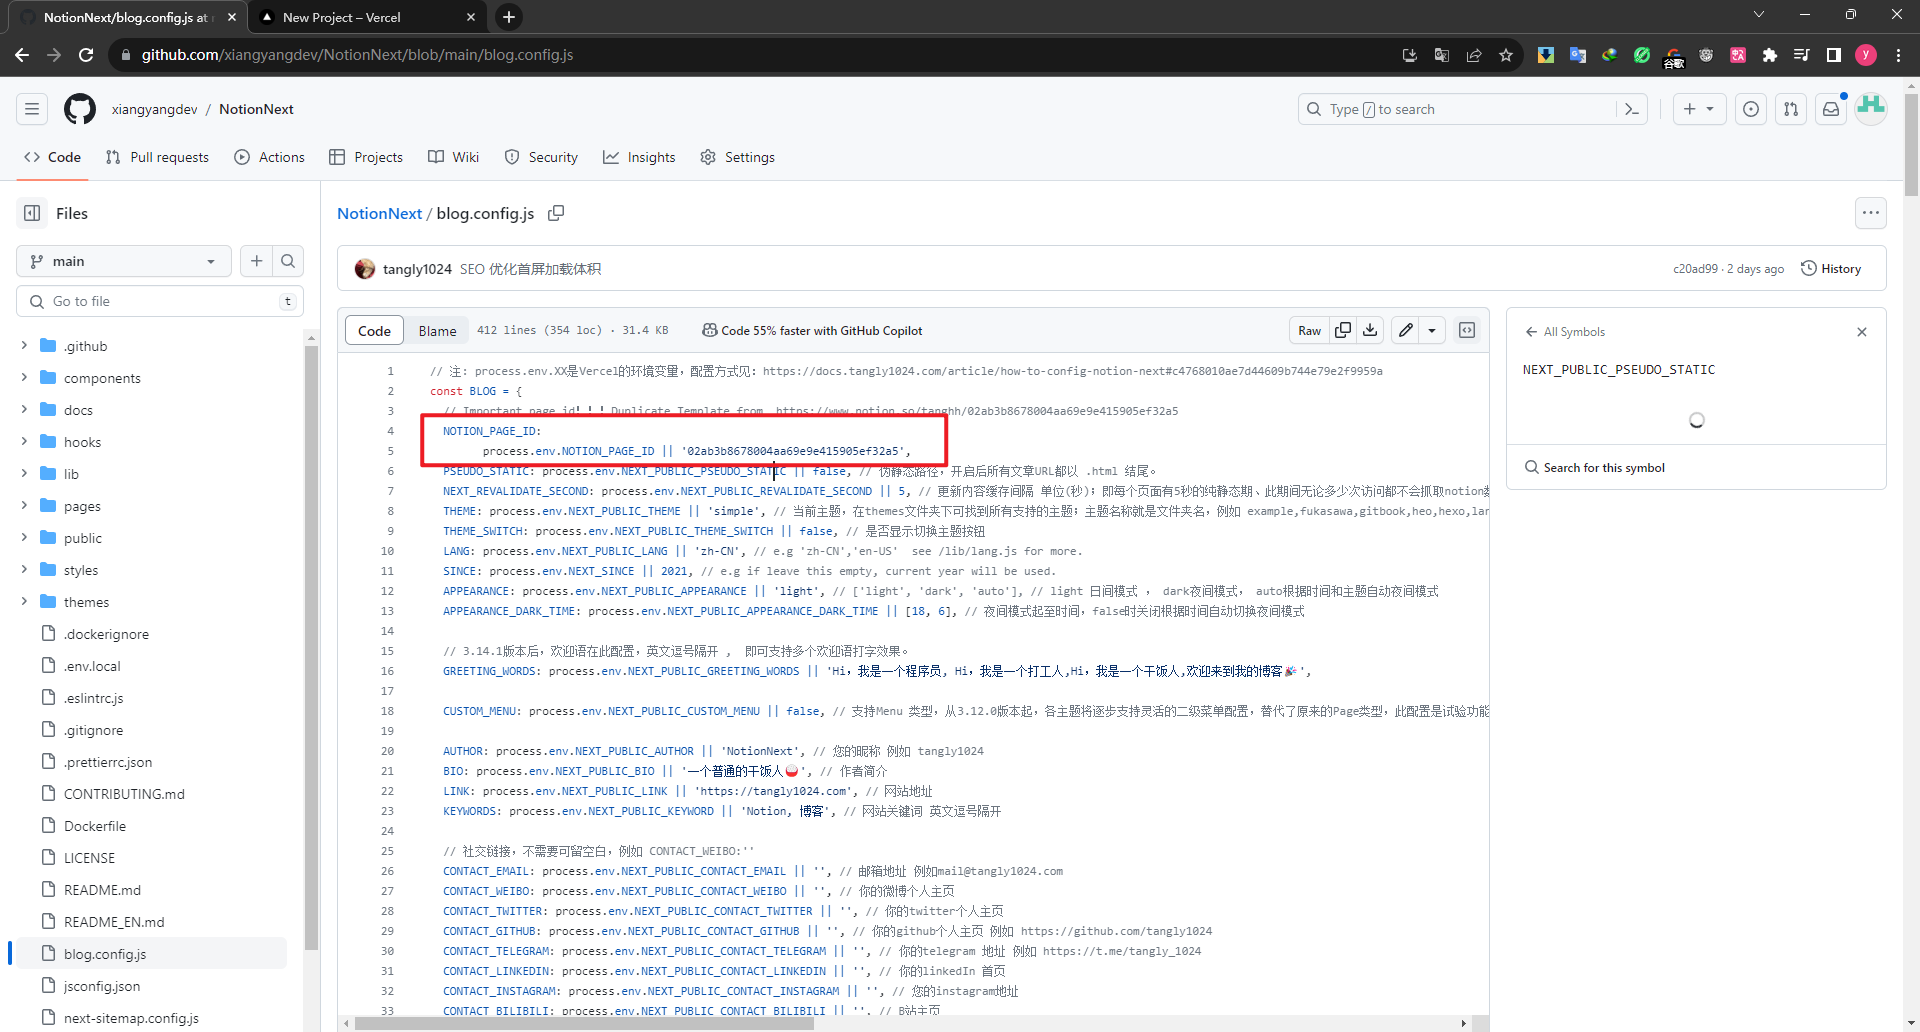The height and width of the screenshot is (1032, 1920).
Task: Open the jsconfig.json file
Action: [101, 985]
